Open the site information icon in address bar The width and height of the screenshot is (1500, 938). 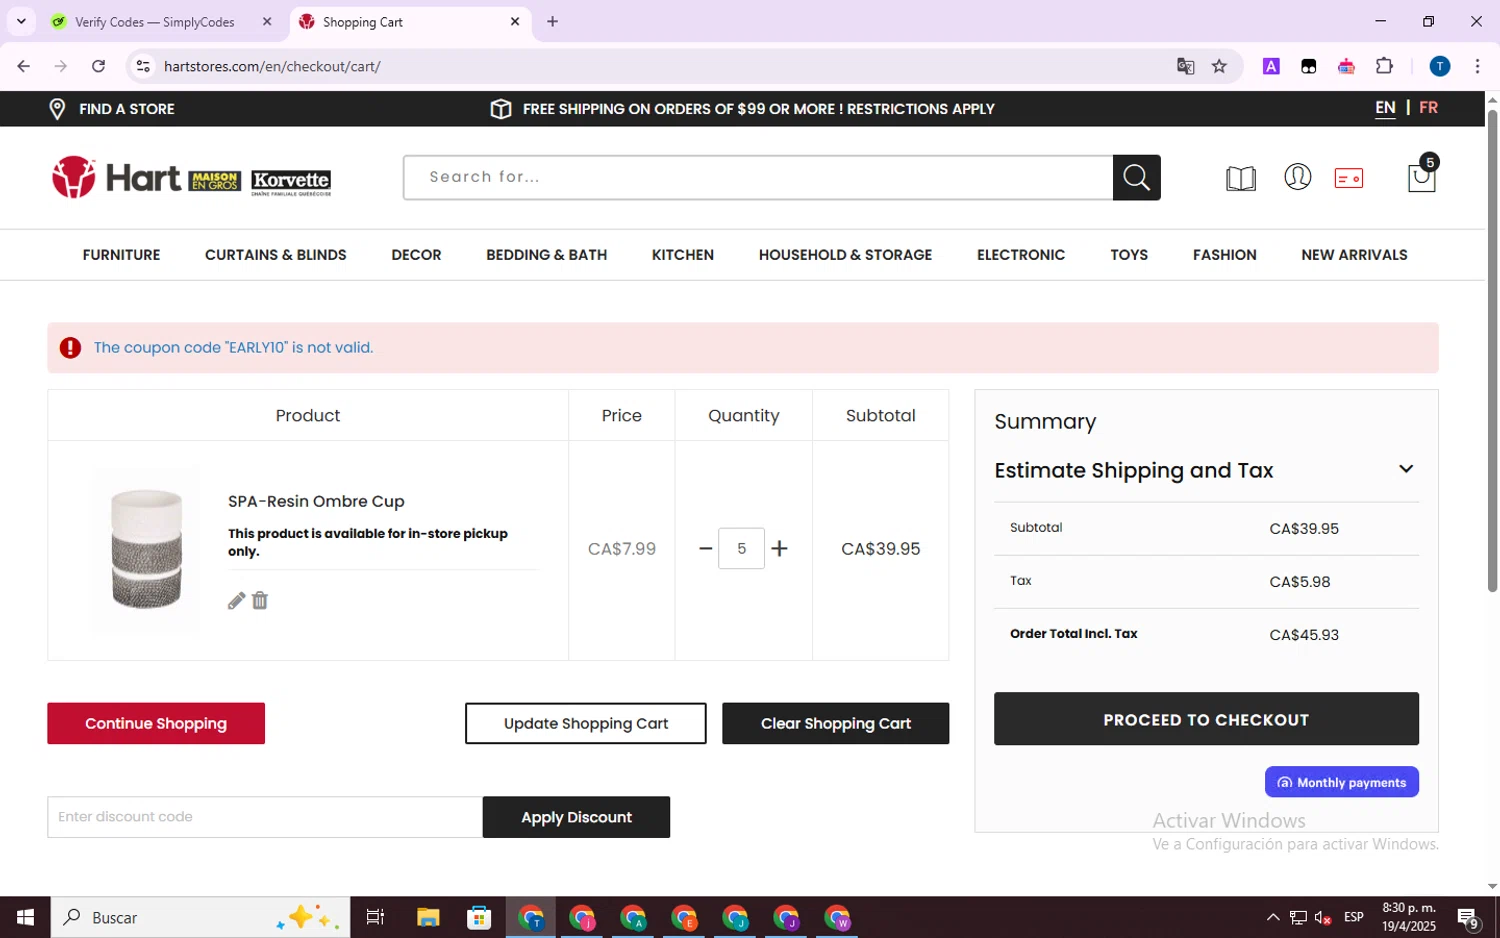click(x=143, y=66)
